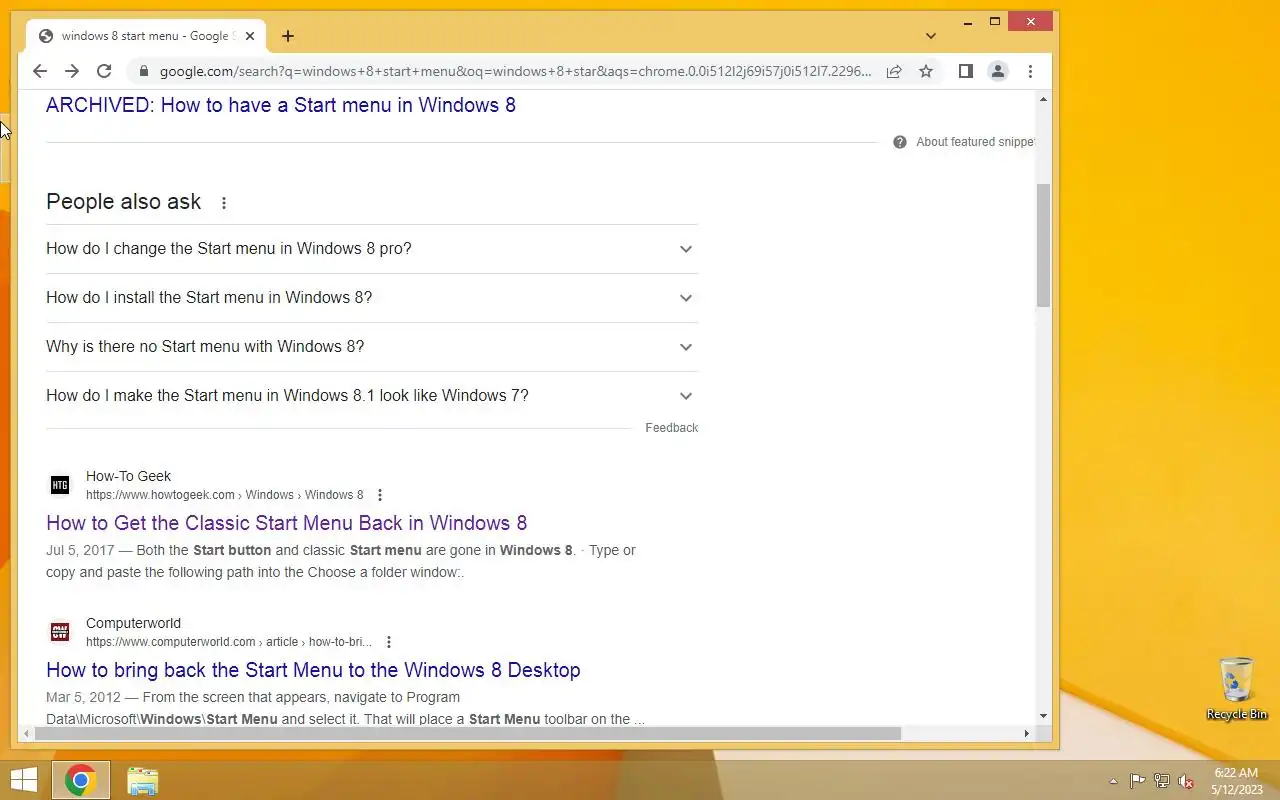
Task: Click the muted volume tray icon
Action: click(1186, 781)
